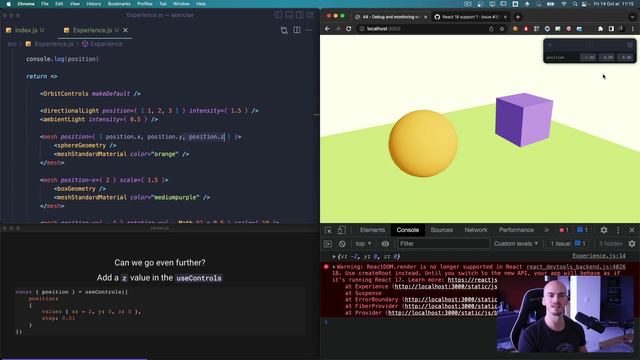Screen dimensions: 640x360
Task: Open DevTools settings gear
Action: tap(604, 230)
